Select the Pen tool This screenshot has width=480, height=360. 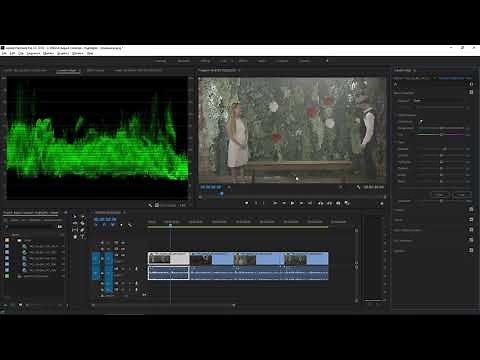click(82, 230)
